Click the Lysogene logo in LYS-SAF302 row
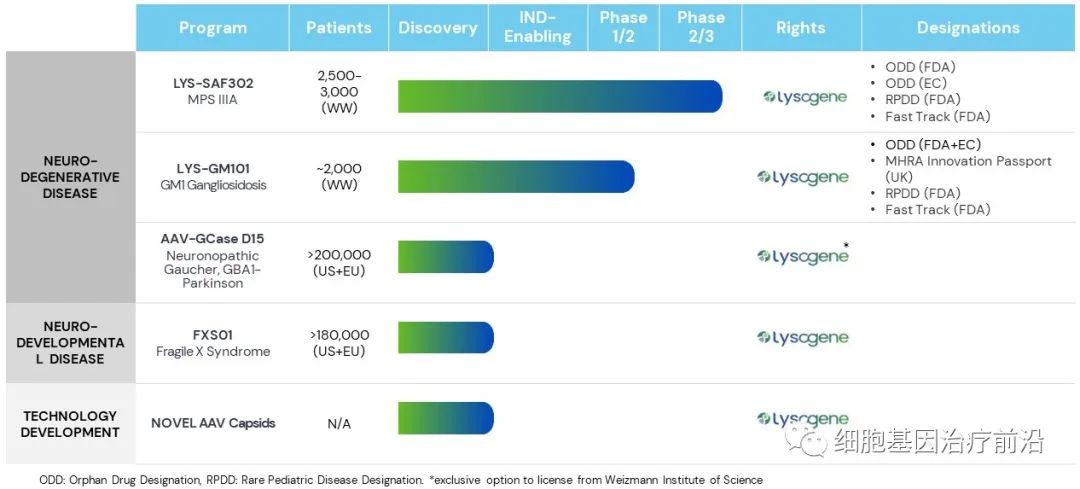 pos(805,98)
